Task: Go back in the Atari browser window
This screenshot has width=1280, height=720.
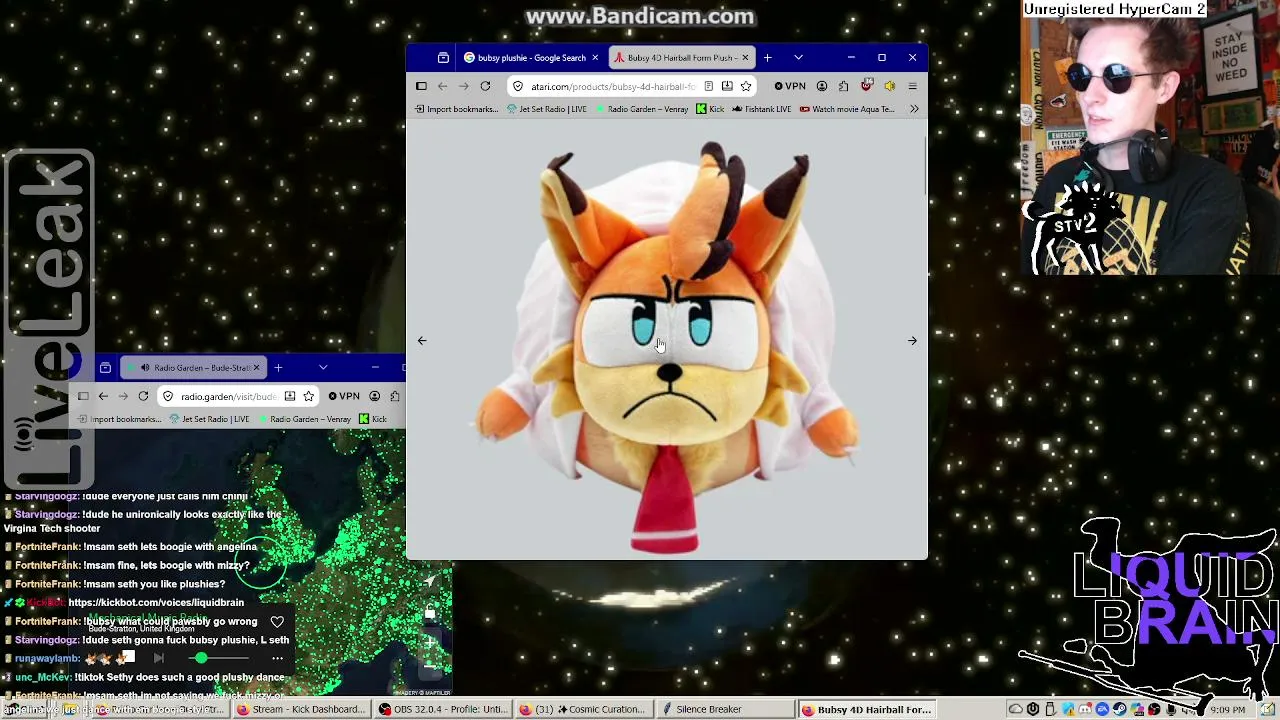Action: click(442, 86)
